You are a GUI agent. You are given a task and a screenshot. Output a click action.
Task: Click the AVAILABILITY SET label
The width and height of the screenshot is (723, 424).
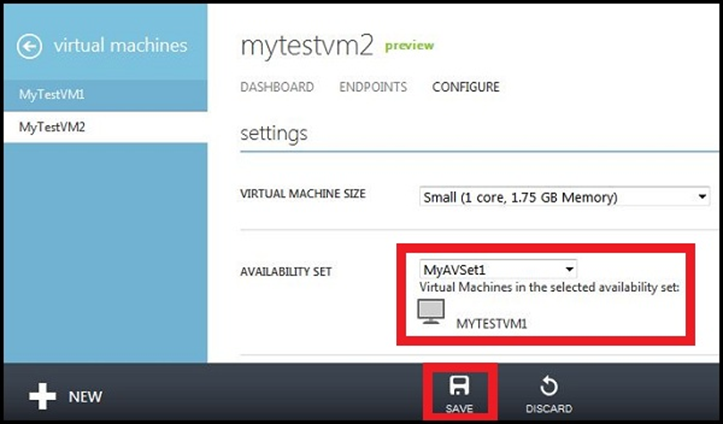pos(286,272)
